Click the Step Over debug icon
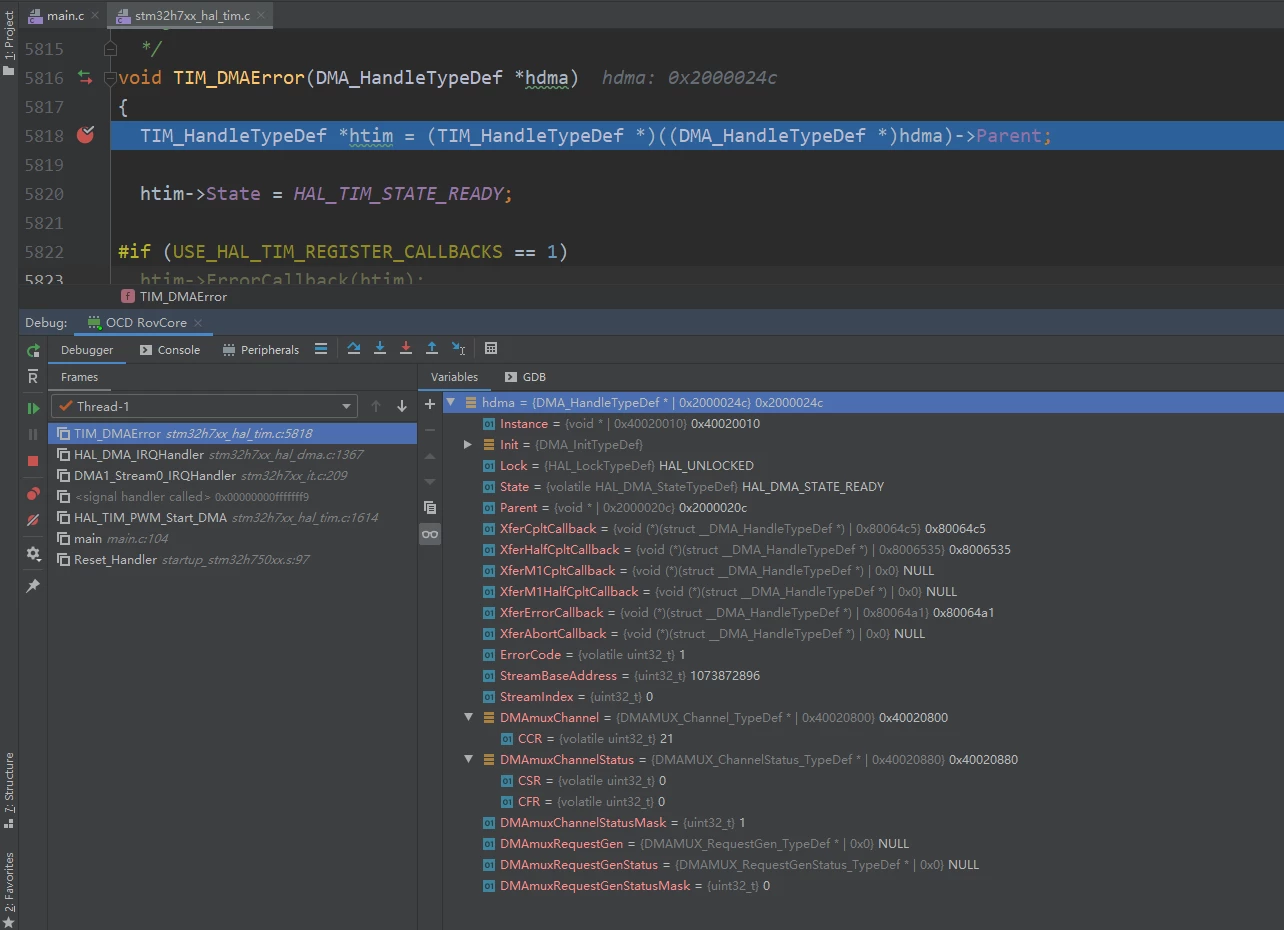 tap(354, 349)
